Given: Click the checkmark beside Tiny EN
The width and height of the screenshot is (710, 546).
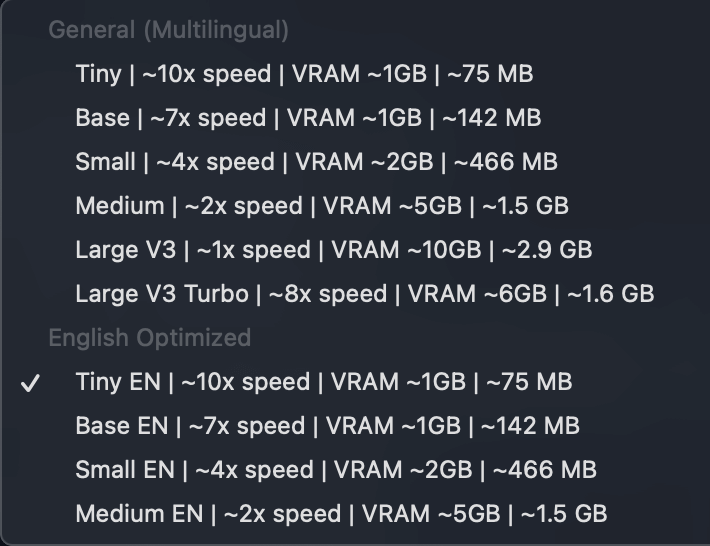Looking at the screenshot, I should (31, 383).
